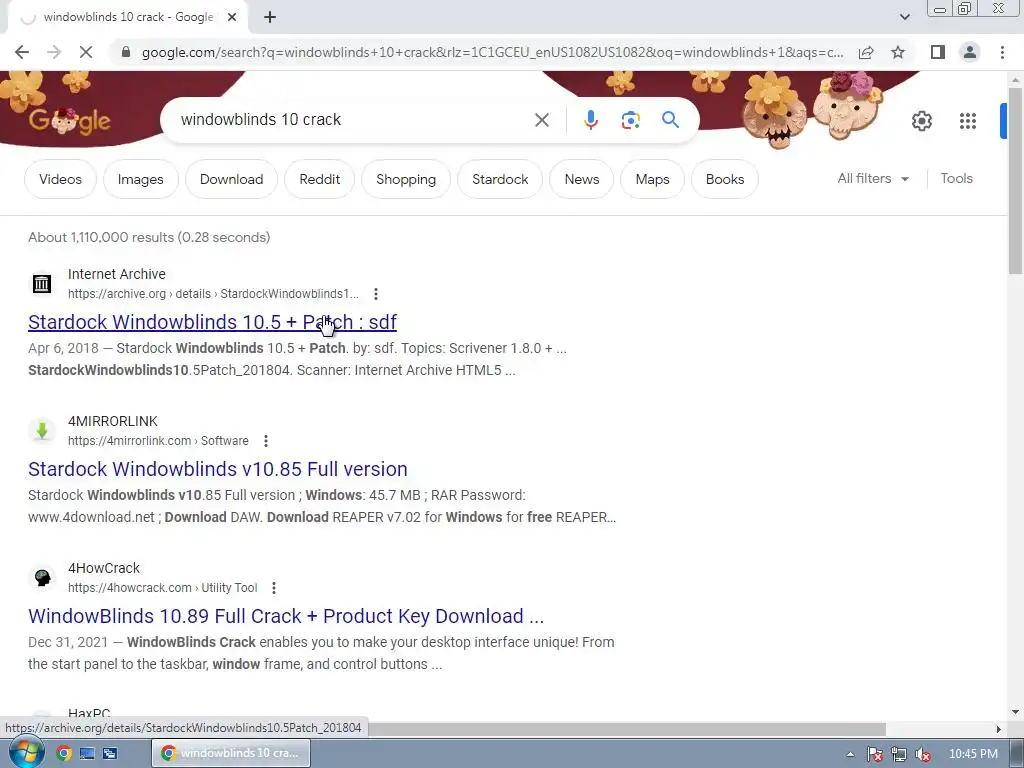
Task: Open the search Tools options
Action: coord(956,178)
